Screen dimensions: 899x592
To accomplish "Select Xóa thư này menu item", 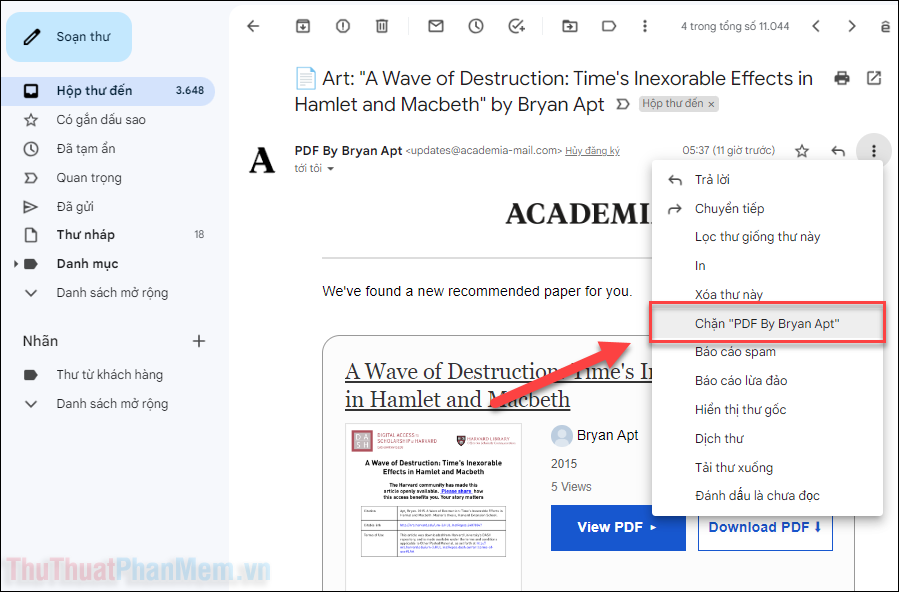I will point(767,294).
